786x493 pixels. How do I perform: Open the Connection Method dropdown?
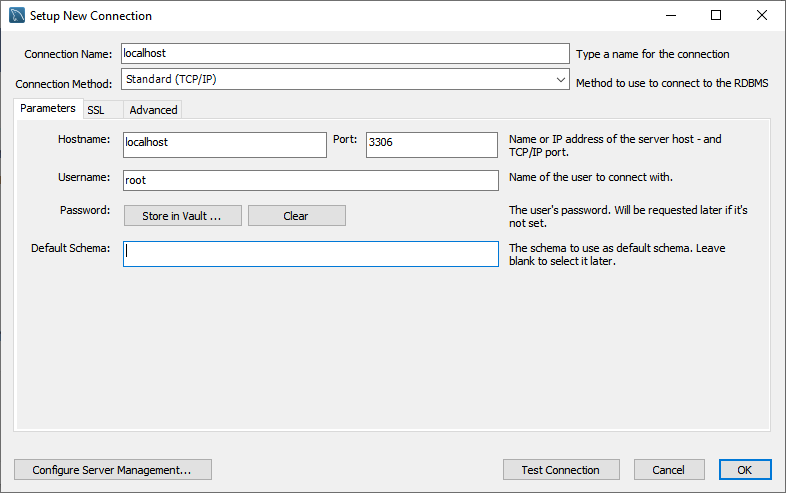pos(344,79)
